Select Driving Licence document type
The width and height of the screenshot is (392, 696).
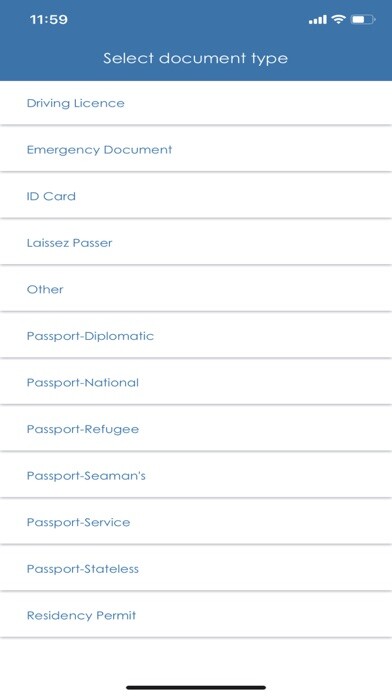(196, 103)
